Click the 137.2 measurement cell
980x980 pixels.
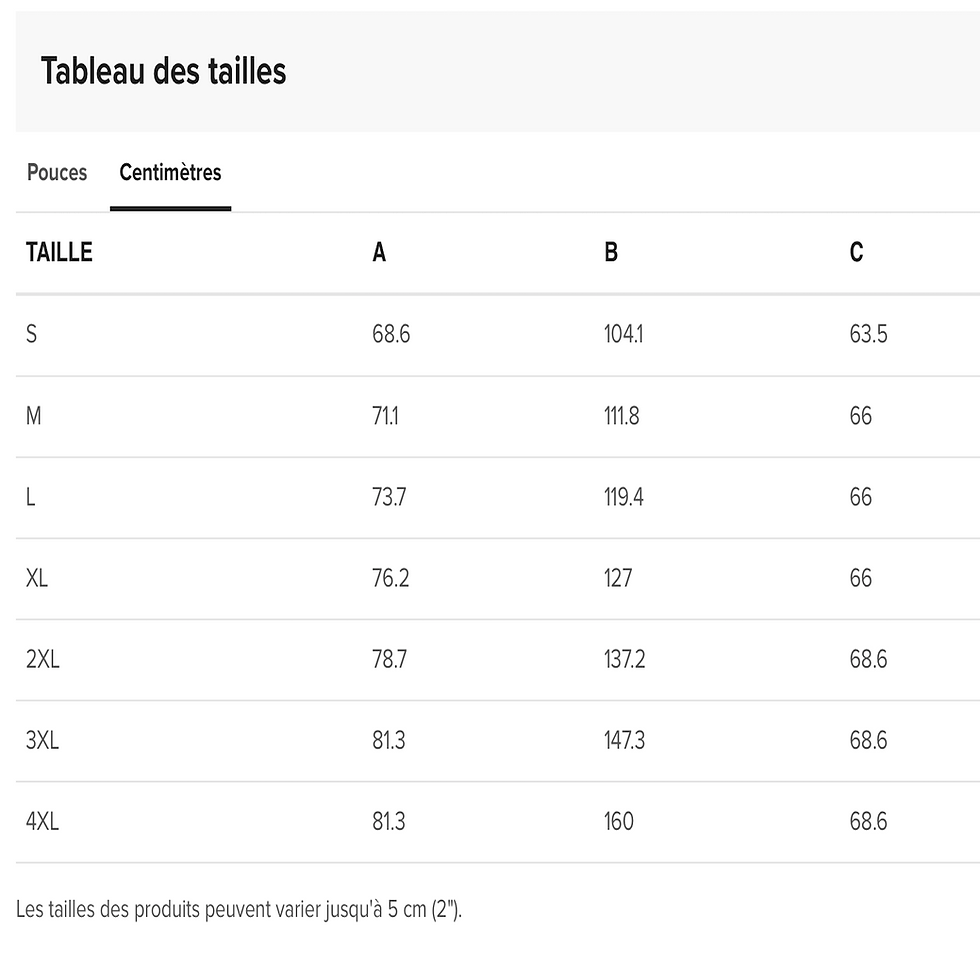624,660
